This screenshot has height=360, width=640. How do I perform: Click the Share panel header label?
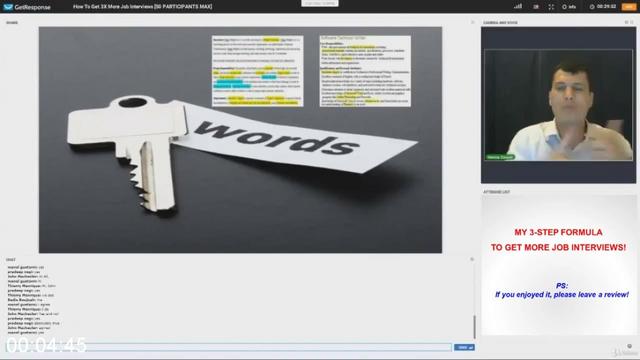[x=12, y=22]
